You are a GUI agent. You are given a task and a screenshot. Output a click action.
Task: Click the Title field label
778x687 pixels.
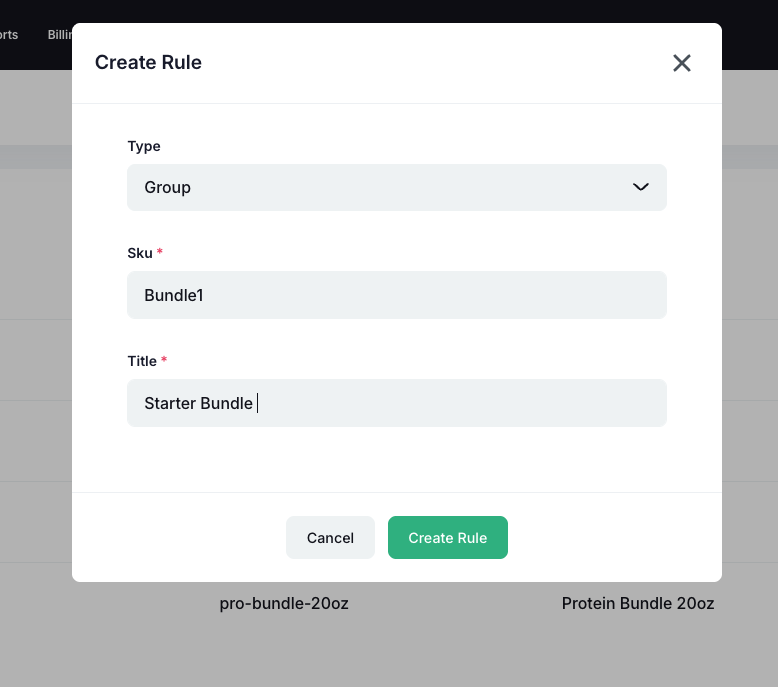tap(142, 361)
